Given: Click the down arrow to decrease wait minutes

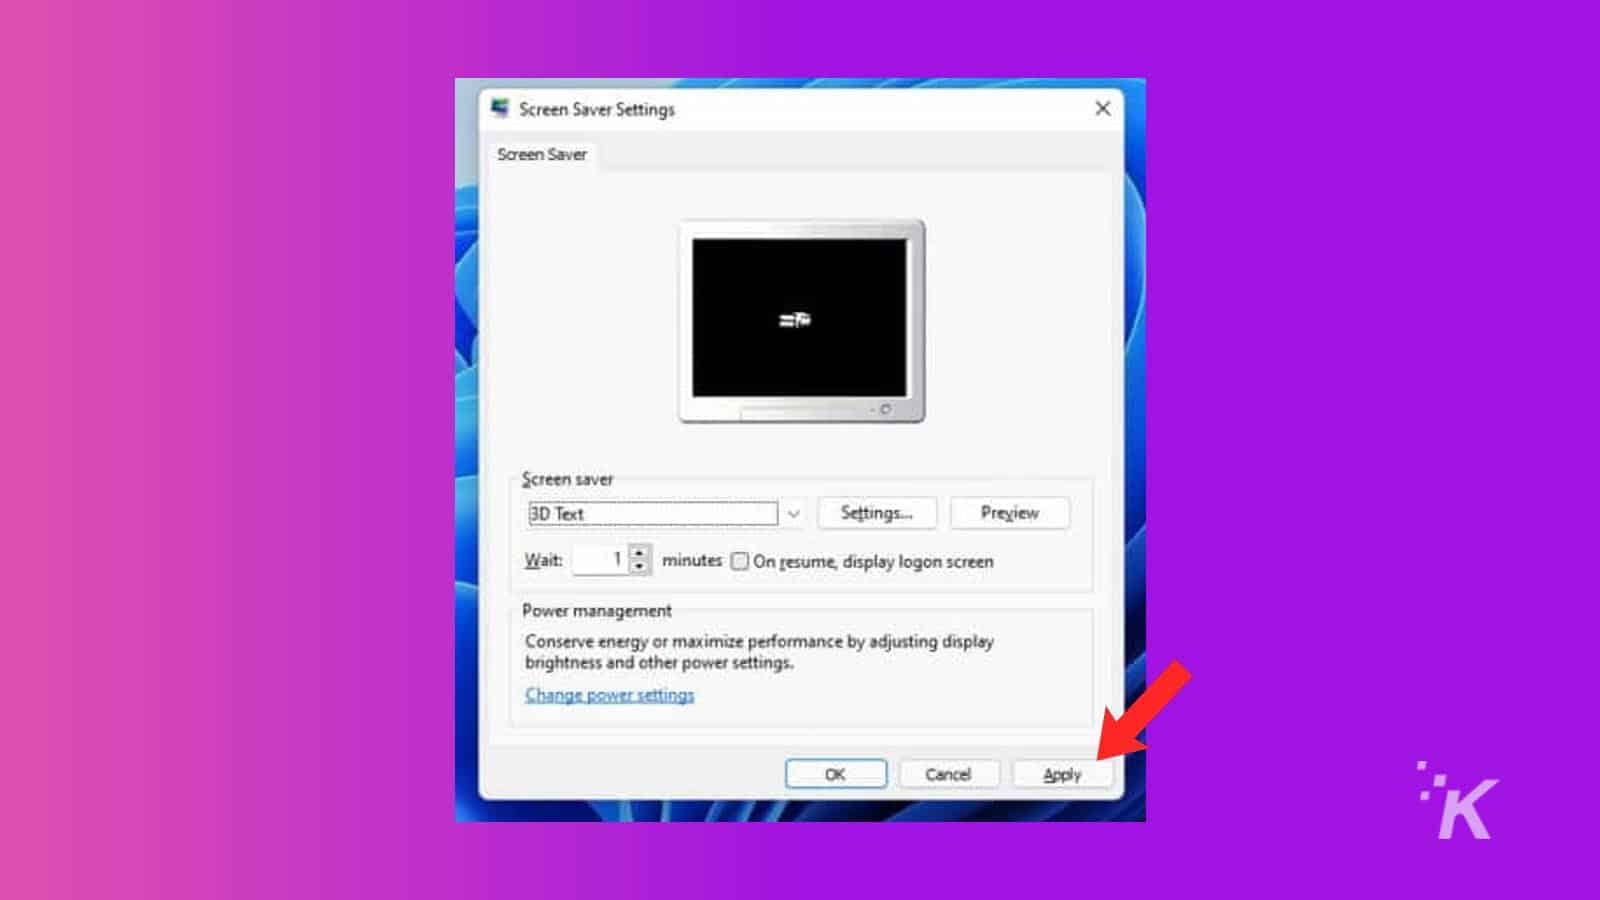Looking at the screenshot, I should point(640,568).
